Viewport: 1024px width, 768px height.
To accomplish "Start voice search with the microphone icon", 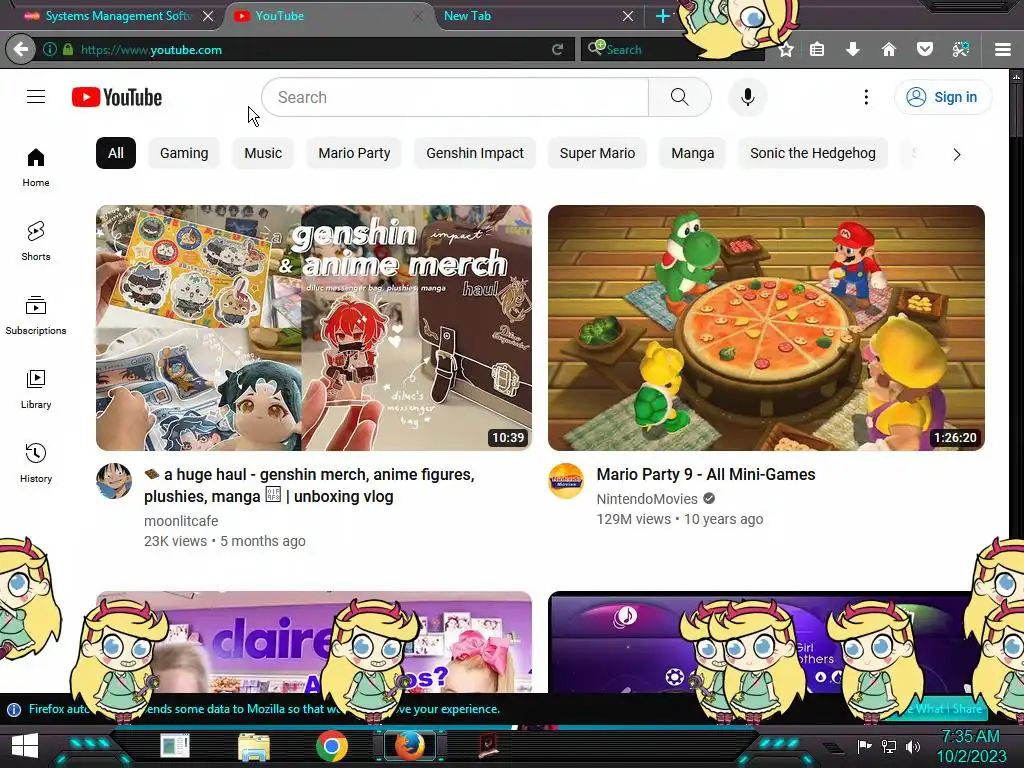I will pyautogui.click(x=748, y=97).
